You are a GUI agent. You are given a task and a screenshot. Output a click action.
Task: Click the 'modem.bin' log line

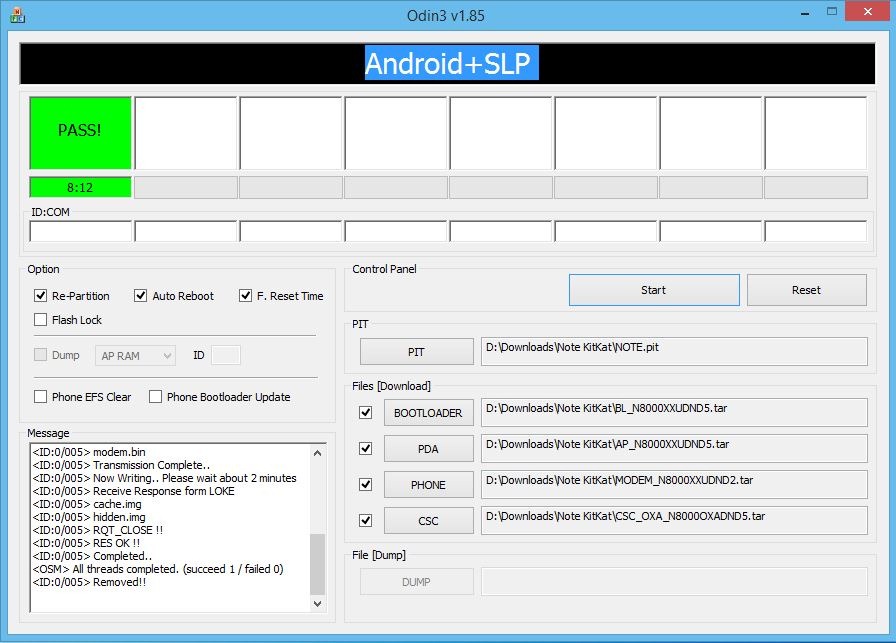(x=89, y=452)
